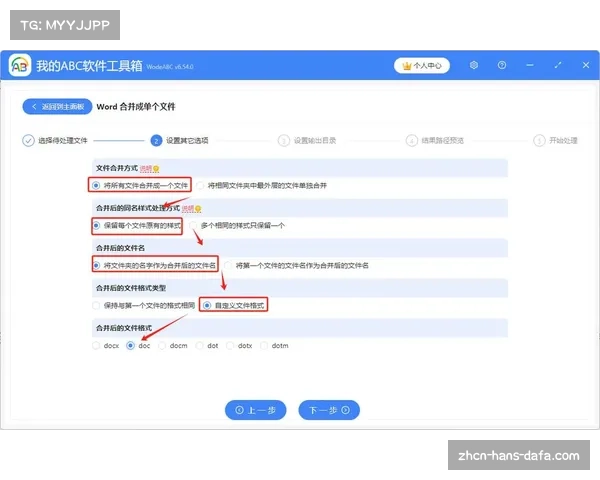Go to step 2 设置其它选项
This screenshot has width=600, height=480.
[x=179, y=140]
